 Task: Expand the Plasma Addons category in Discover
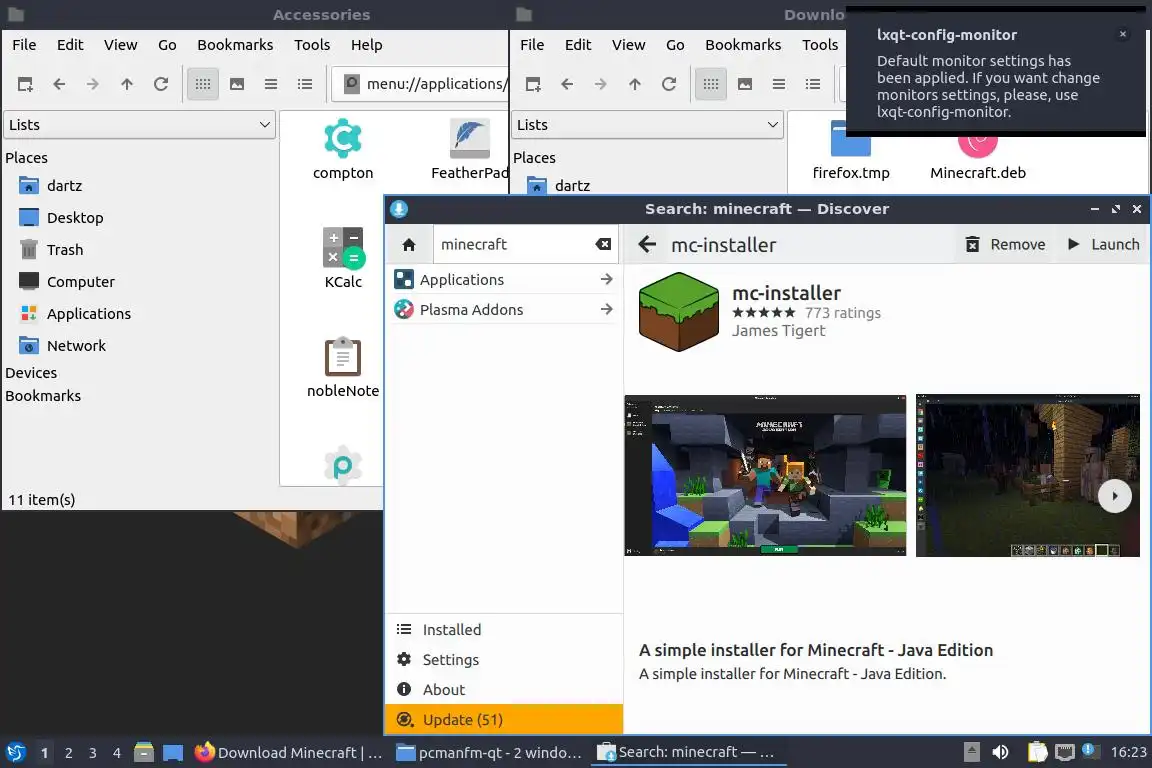(504, 309)
